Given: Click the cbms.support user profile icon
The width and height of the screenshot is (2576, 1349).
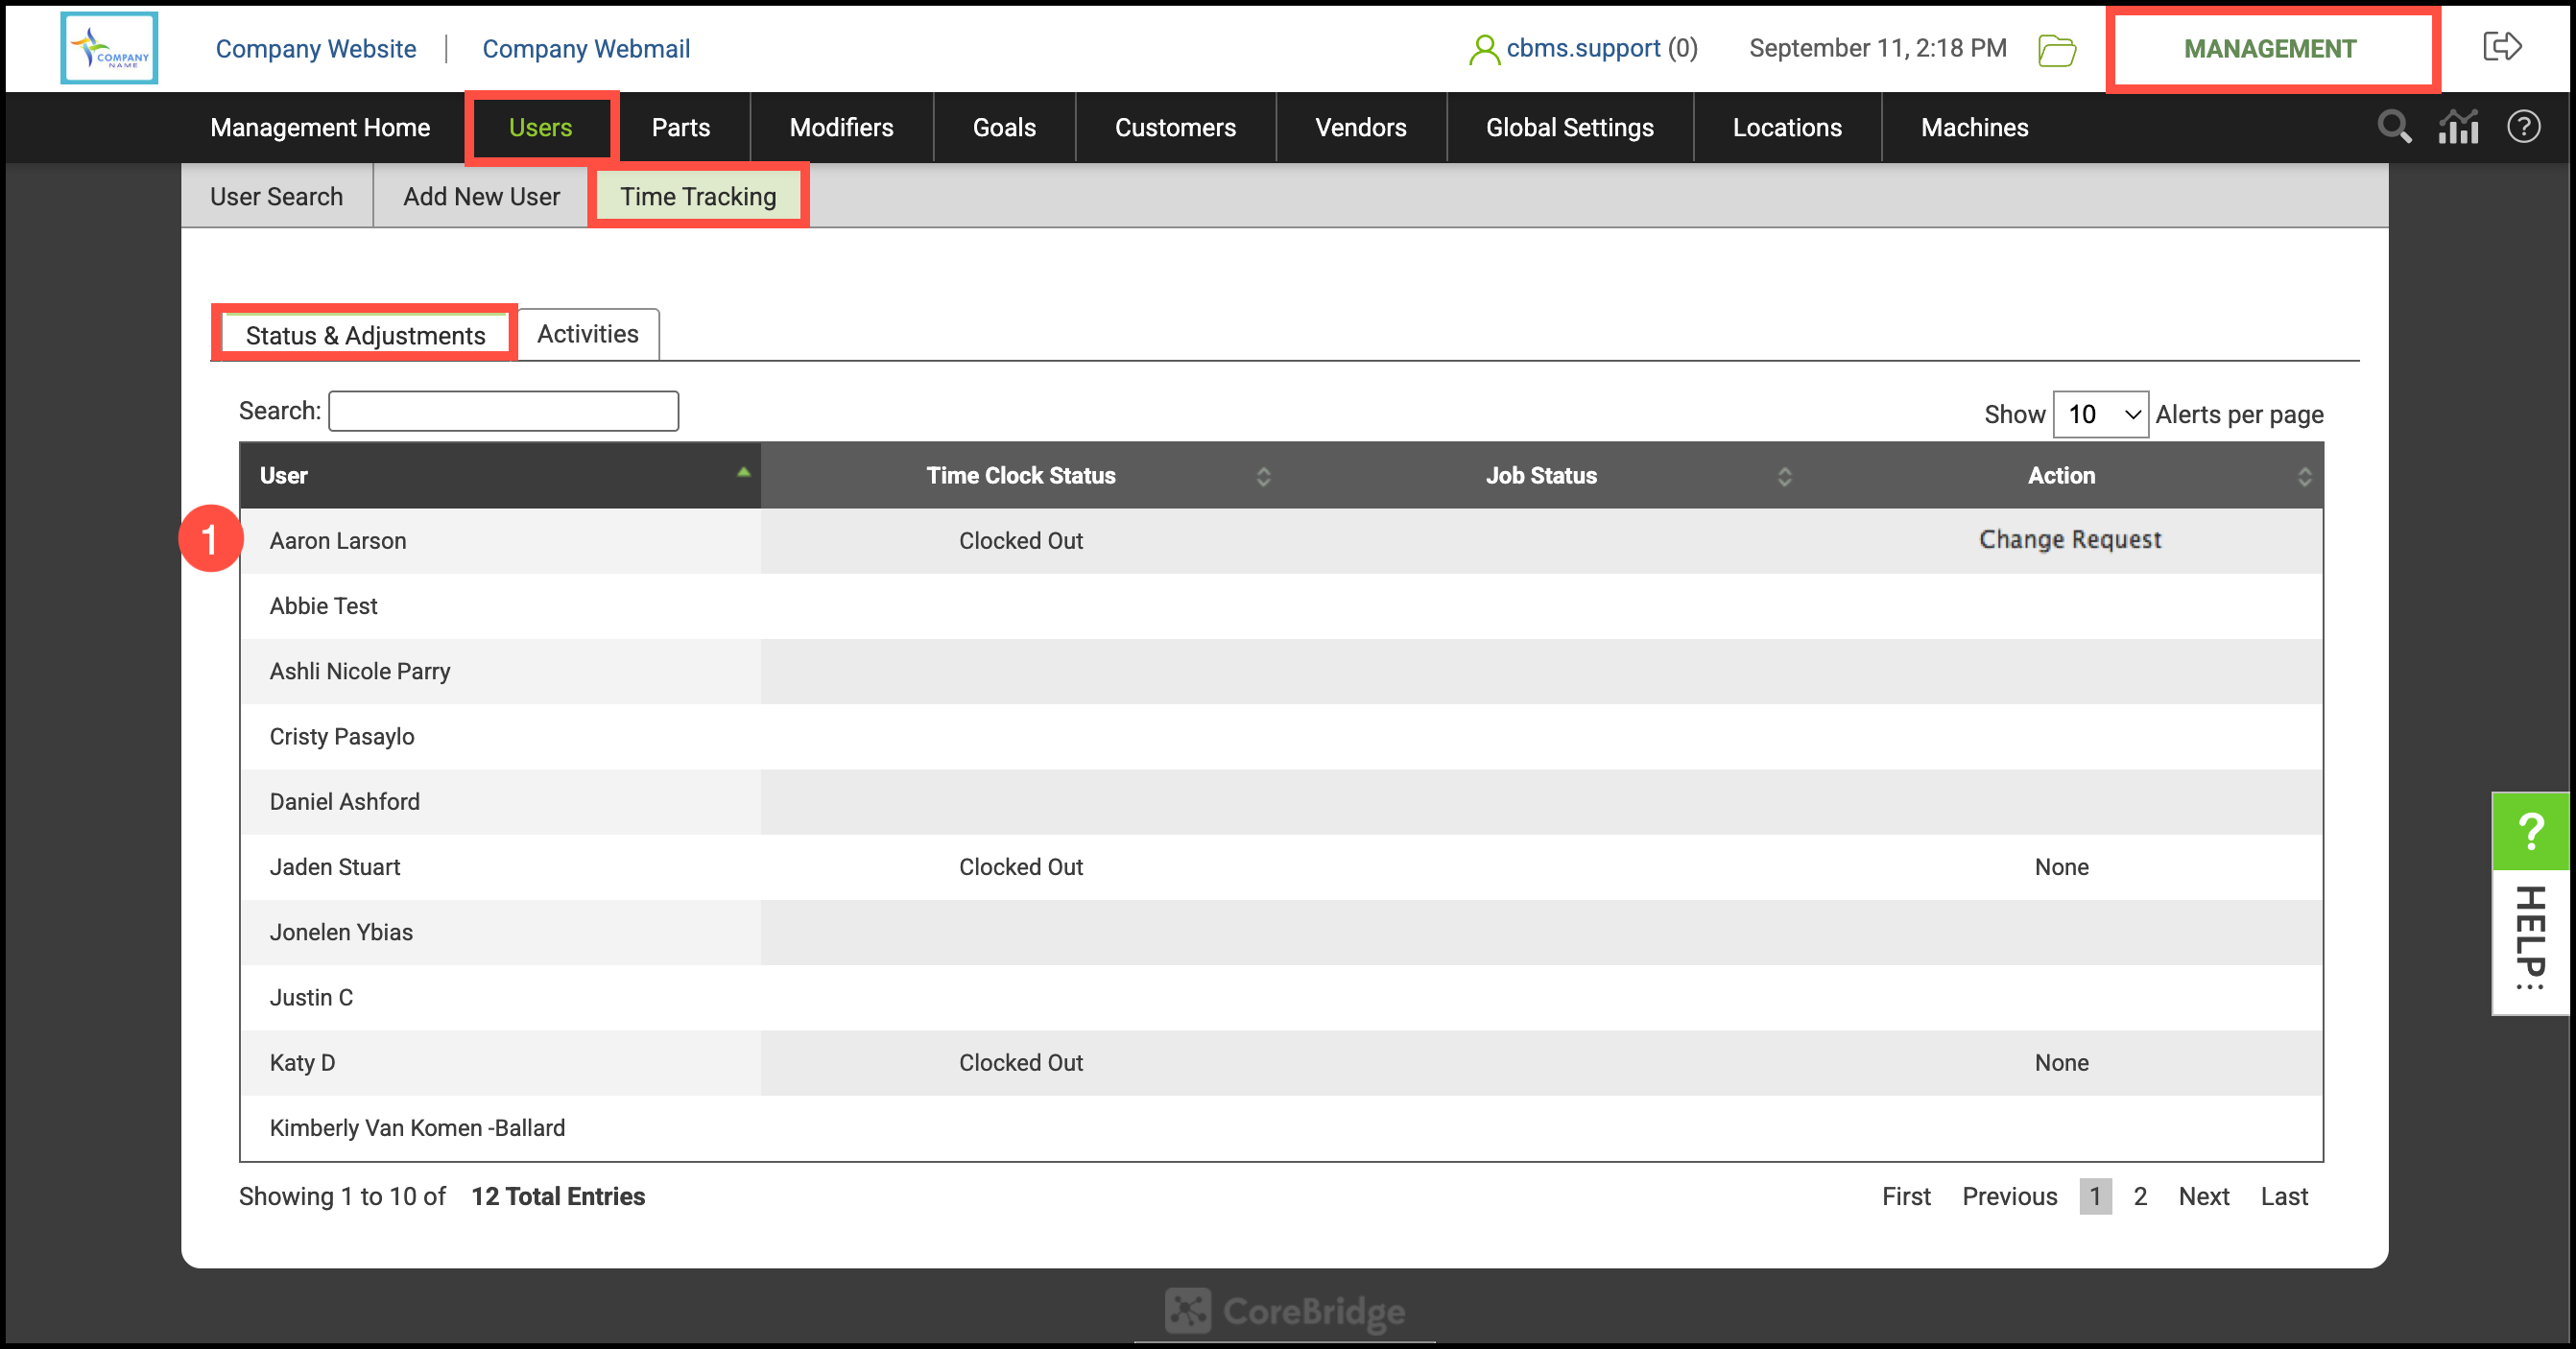Looking at the screenshot, I should (x=1484, y=49).
